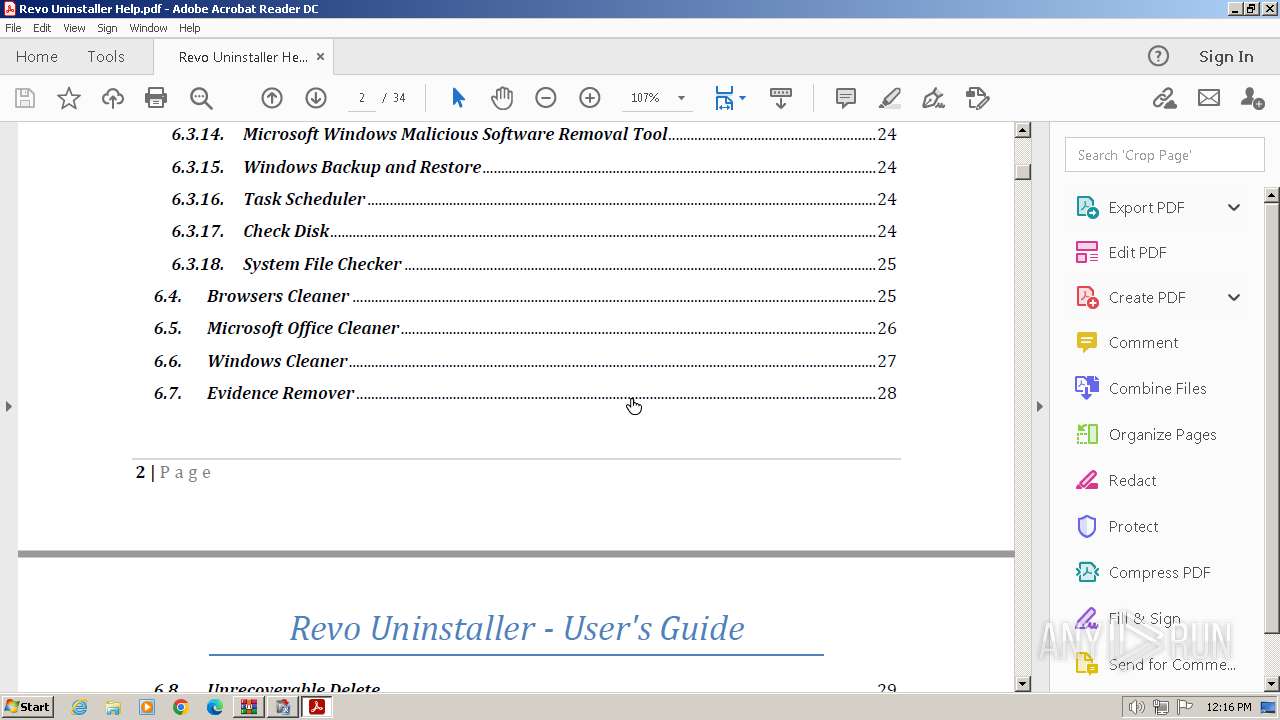Open the Windows Start menu
The image size is (1280, 720).
click(x=27, y=707)
